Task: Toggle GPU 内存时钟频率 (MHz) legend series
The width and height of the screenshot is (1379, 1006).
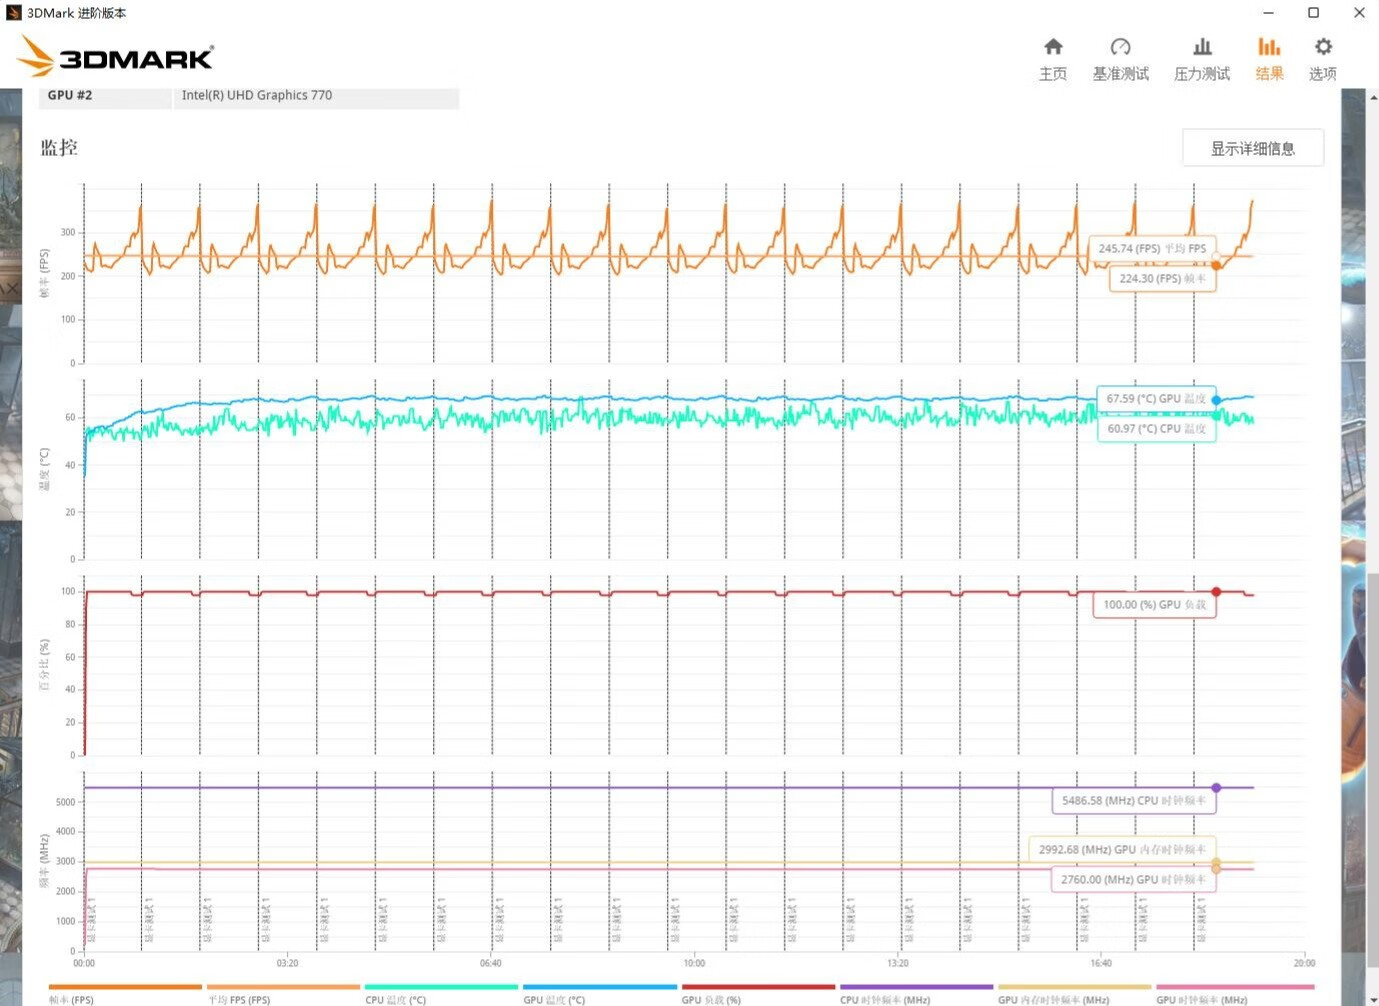Action: click(x=1074, y=993)
